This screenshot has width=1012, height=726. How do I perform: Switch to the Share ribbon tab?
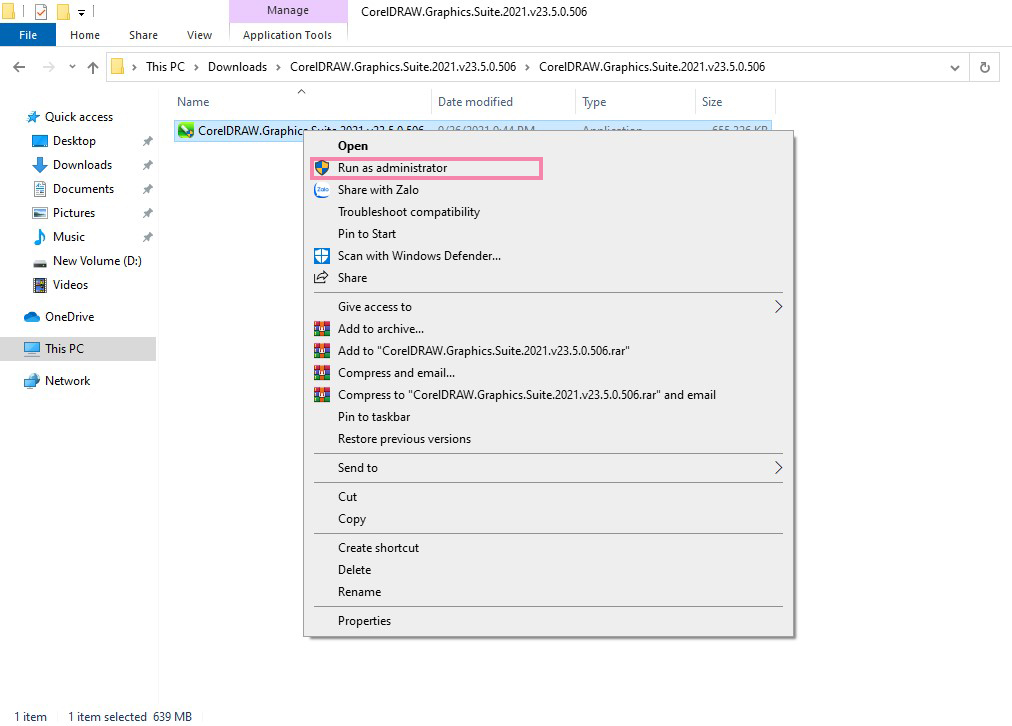coord(143,35)
